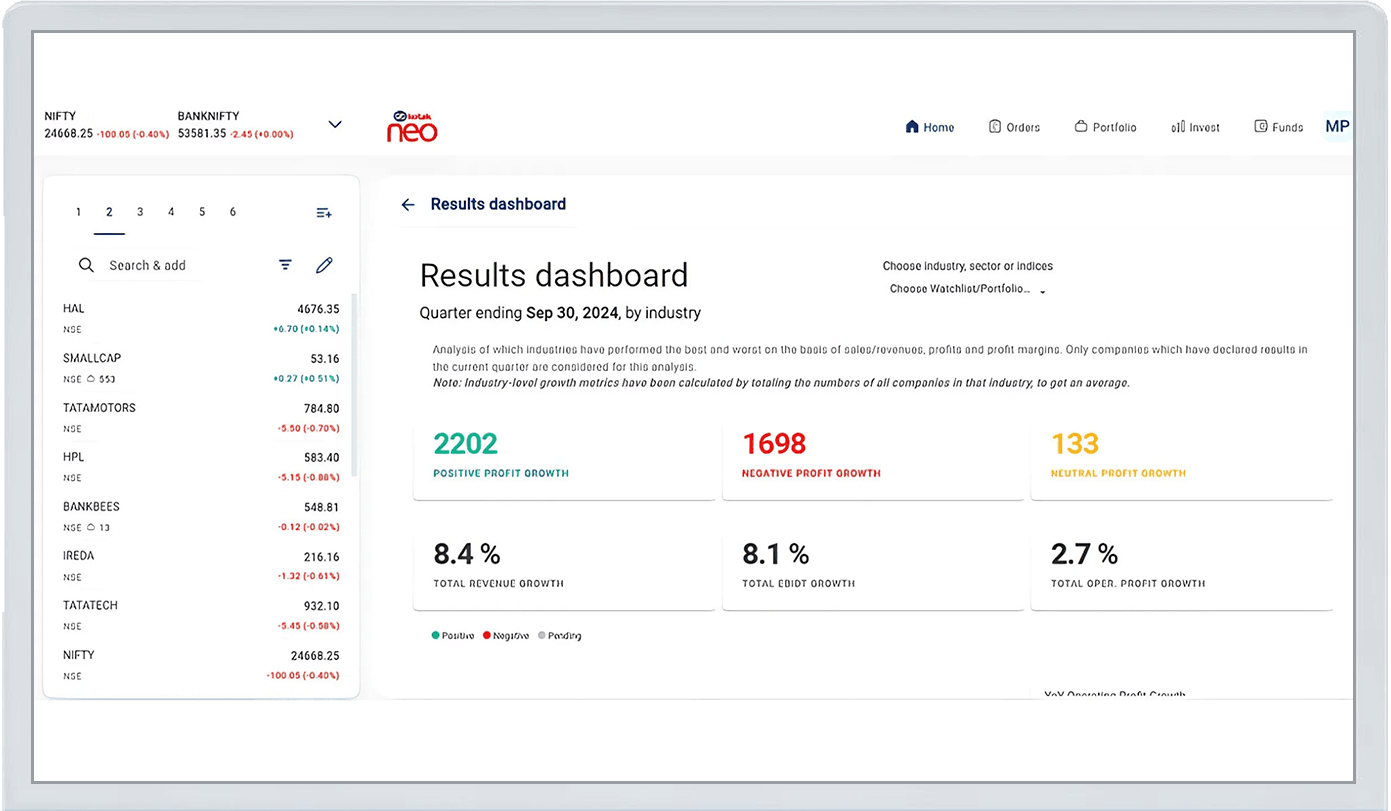Image resolution: width=1391 pixels, height=811 pixels.
Task: Click the back arrow beside Results dashboard
Action: coord(408,205)
